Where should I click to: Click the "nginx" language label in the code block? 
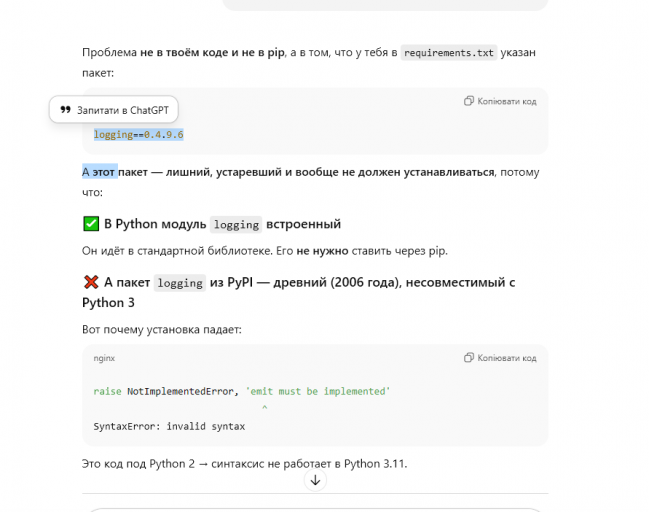105,358
